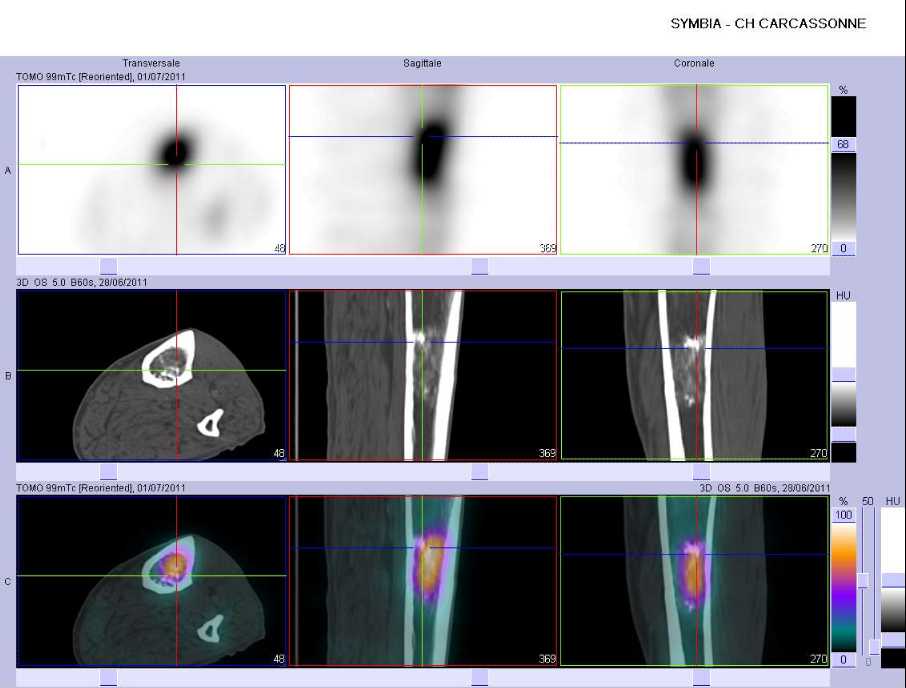Viewport: 906px width, 688px height.
Task: Click the row A label
Action: (x=8, y=170)
